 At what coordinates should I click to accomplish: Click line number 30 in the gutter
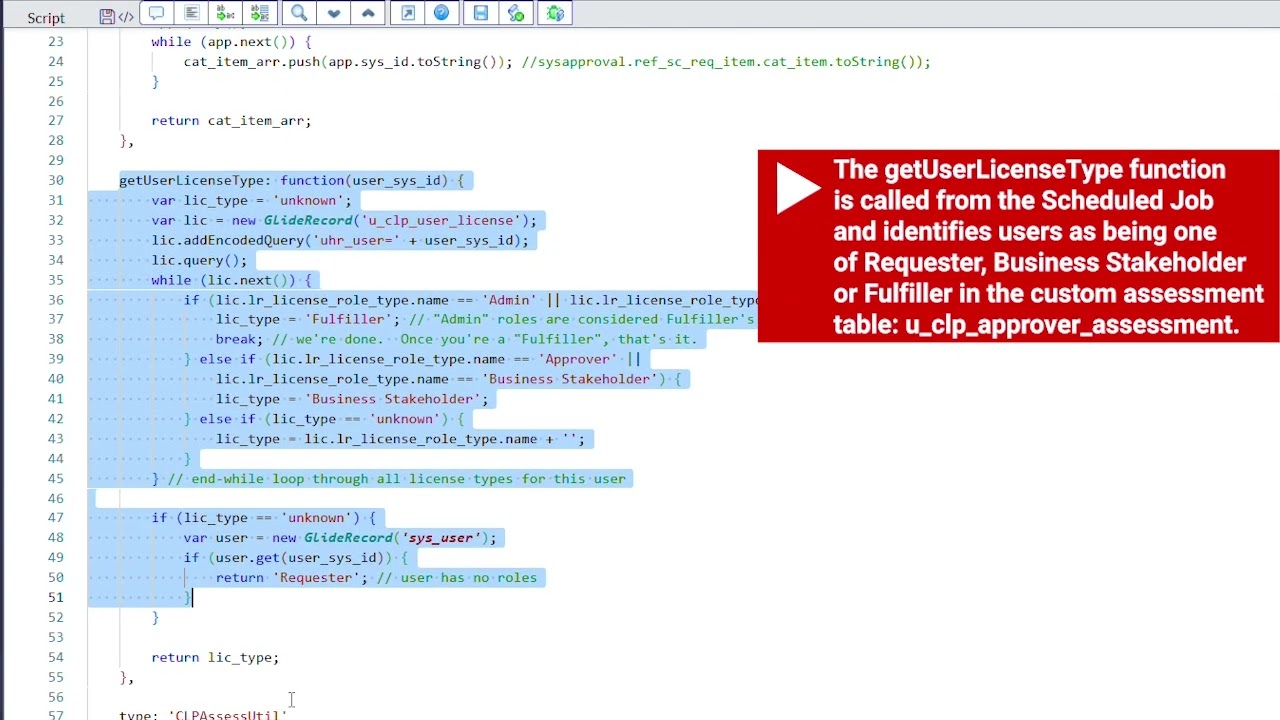(55, 181)
